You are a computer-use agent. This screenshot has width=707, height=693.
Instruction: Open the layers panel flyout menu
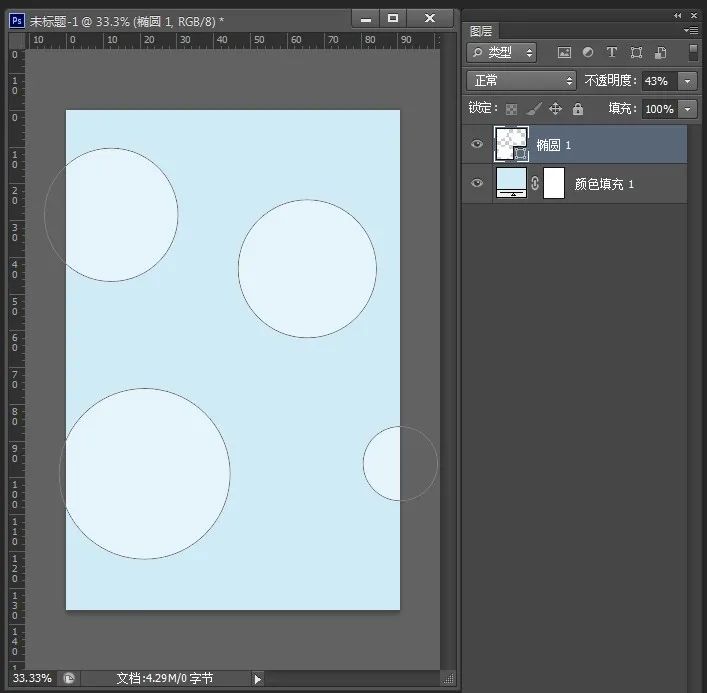691,31
